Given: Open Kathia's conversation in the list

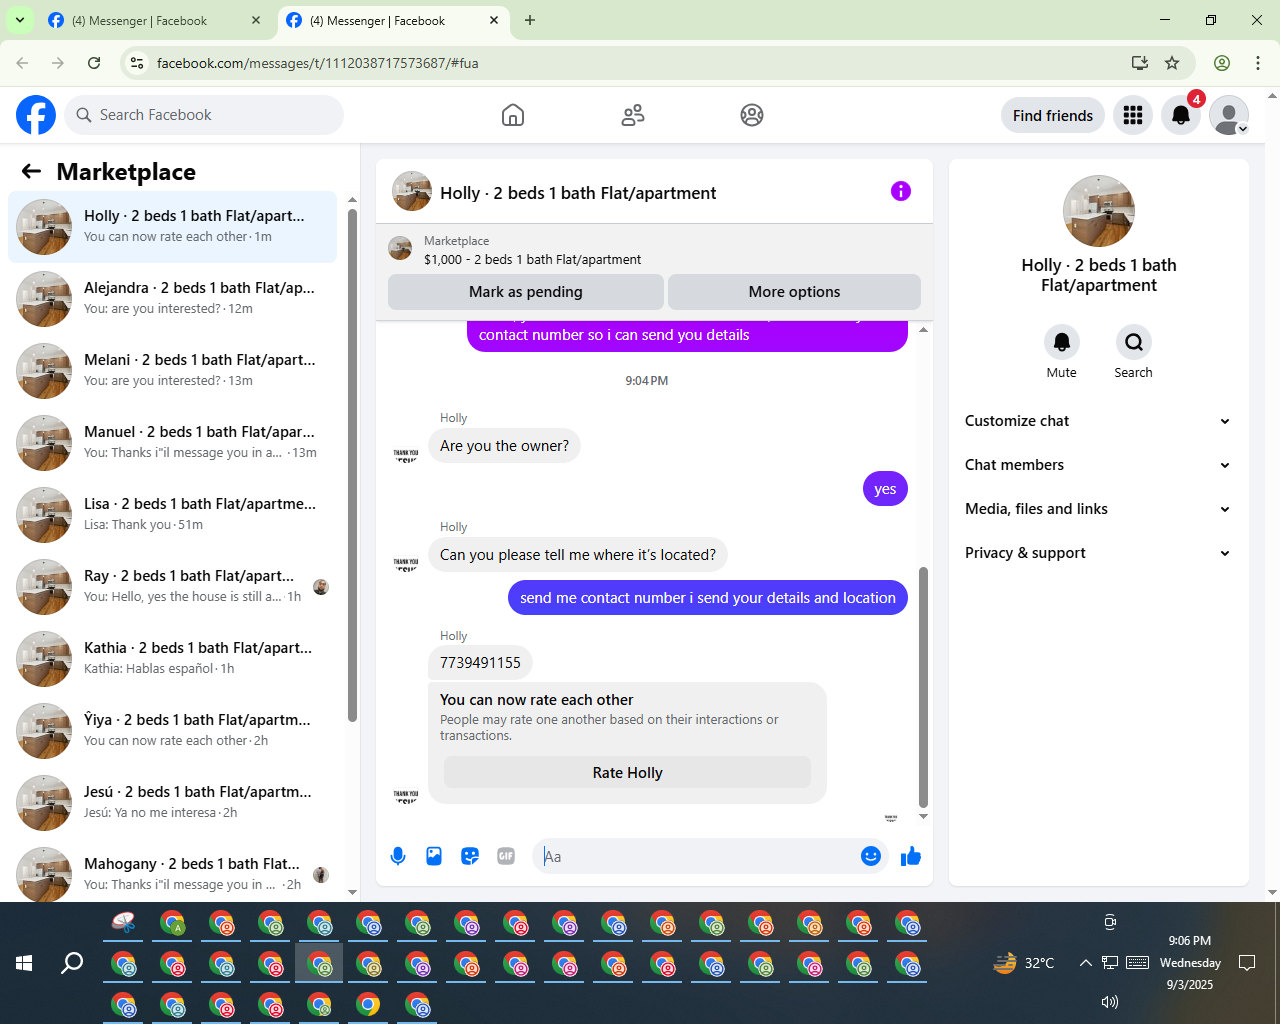Looking at the screenshot, I should [173, 659].
